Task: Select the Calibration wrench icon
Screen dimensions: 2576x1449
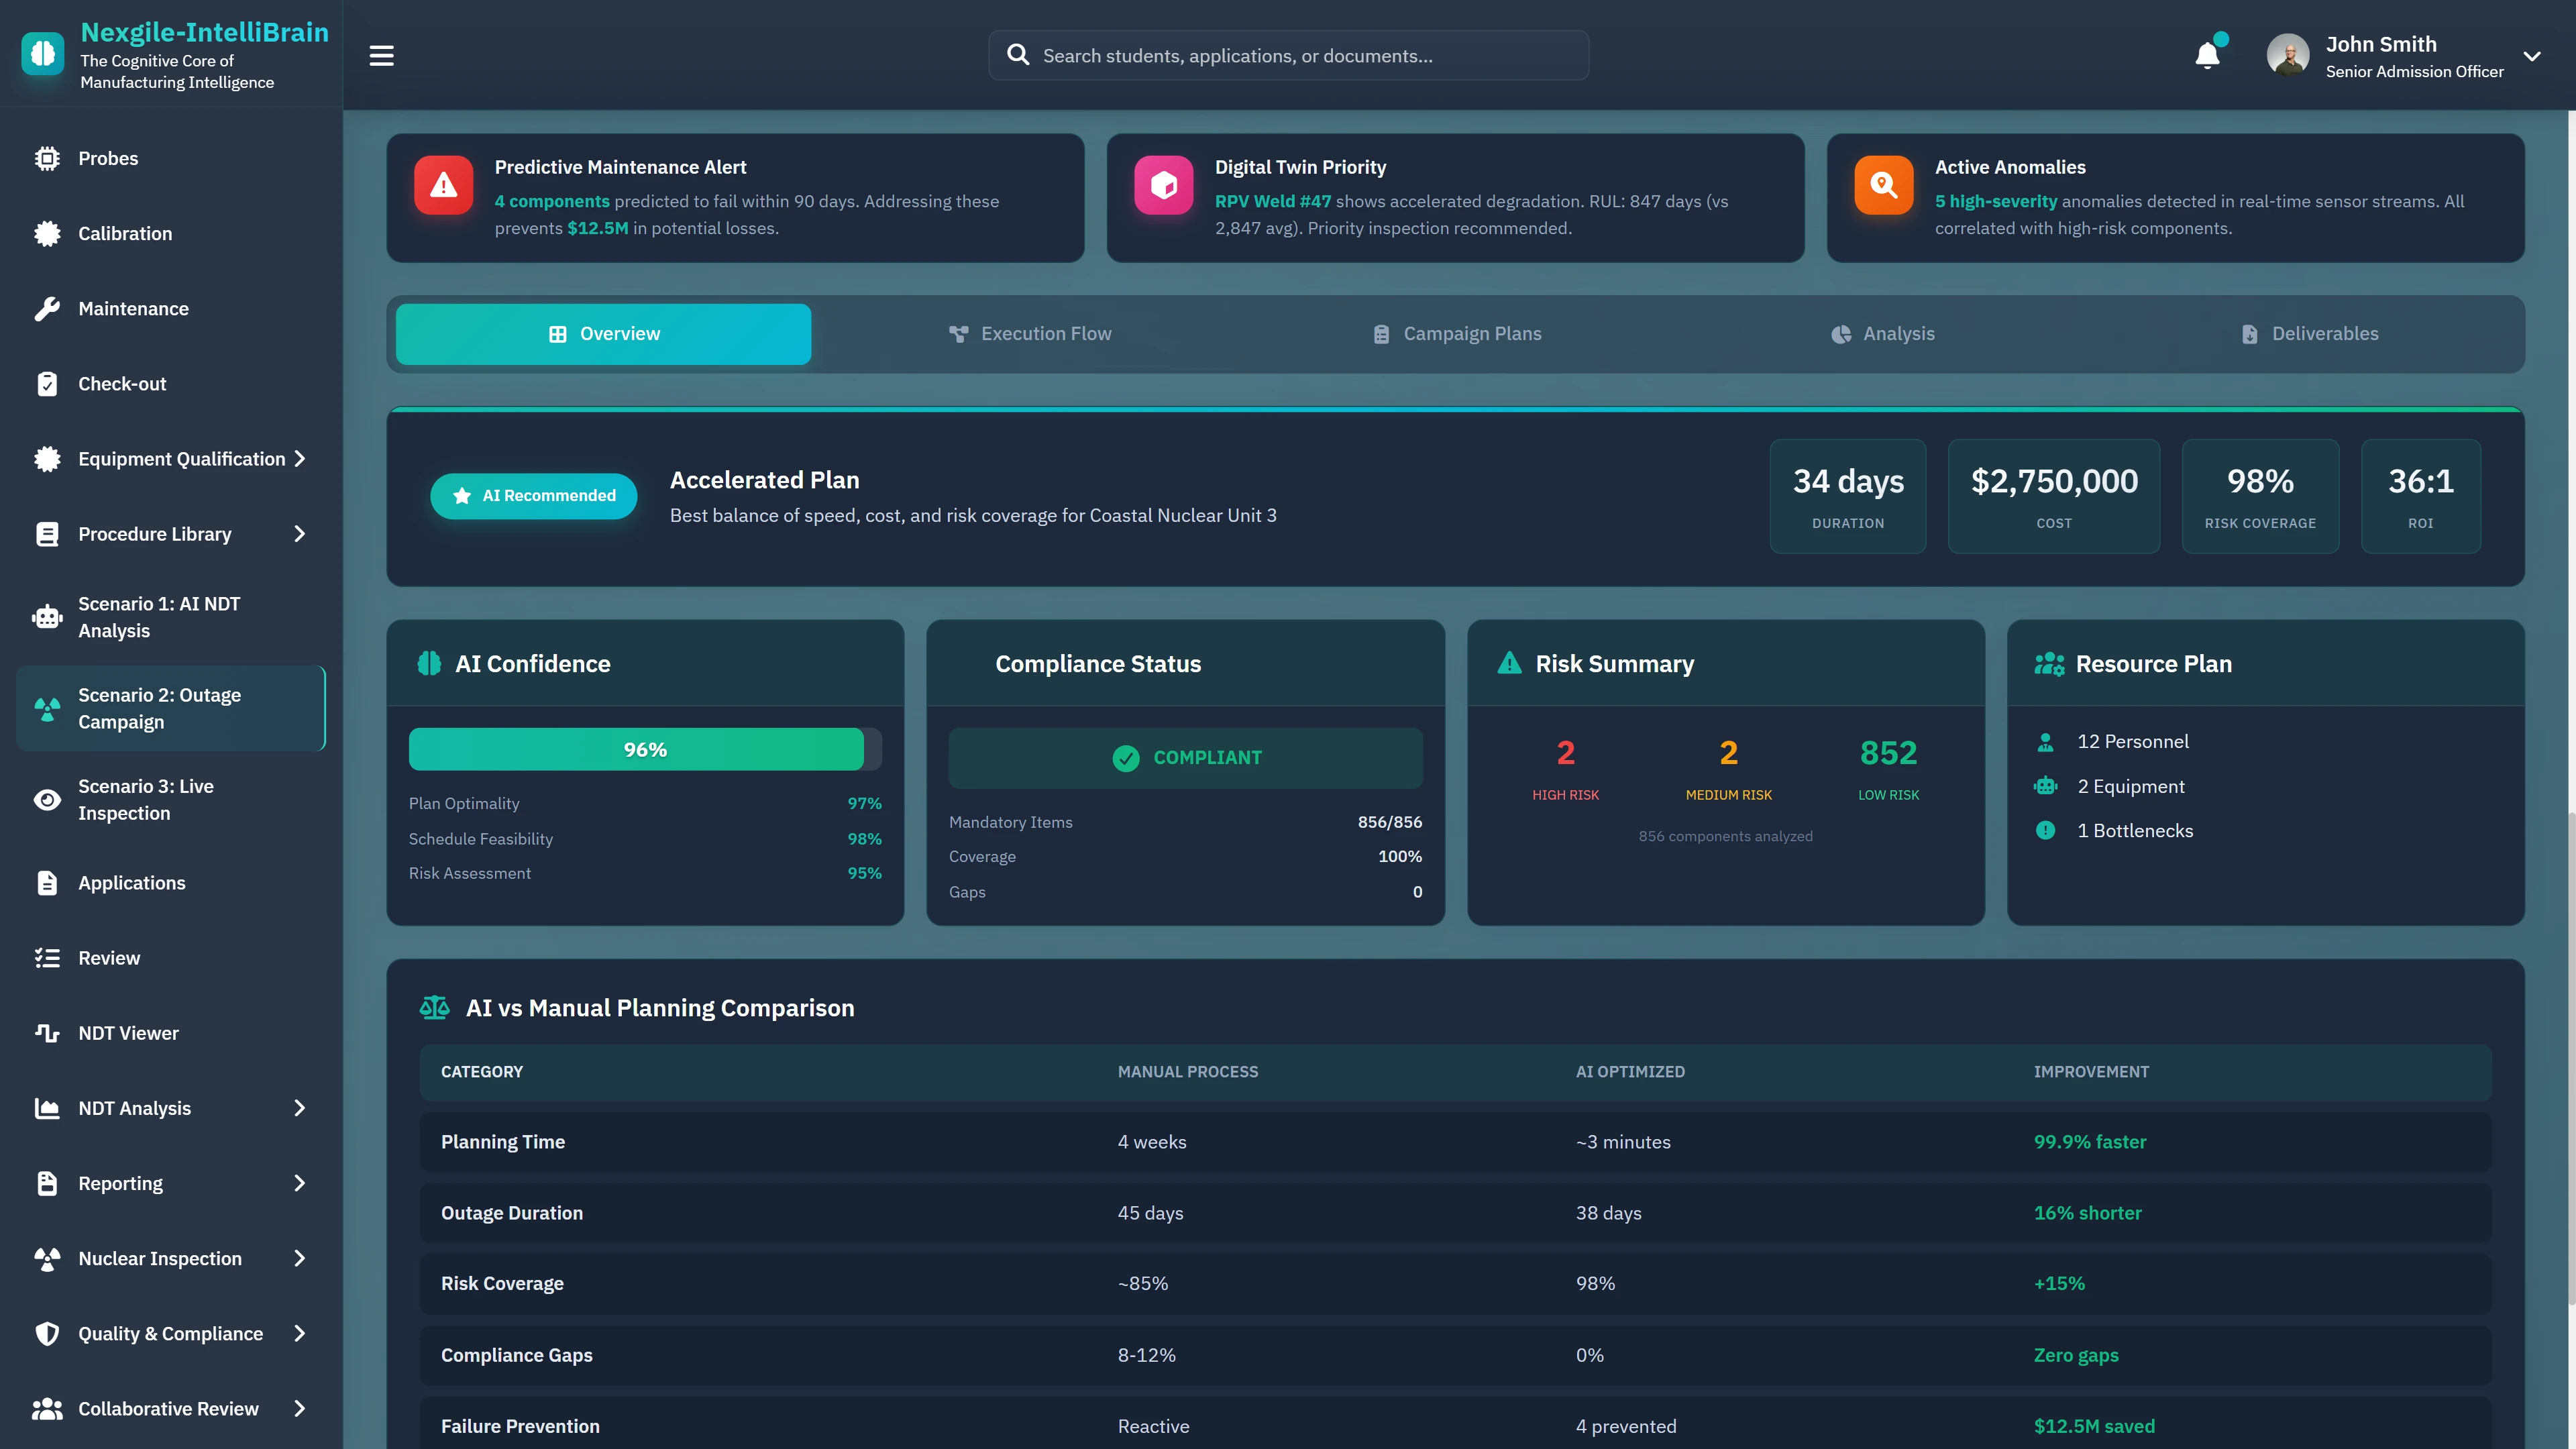Action: (x=47, y=233)
